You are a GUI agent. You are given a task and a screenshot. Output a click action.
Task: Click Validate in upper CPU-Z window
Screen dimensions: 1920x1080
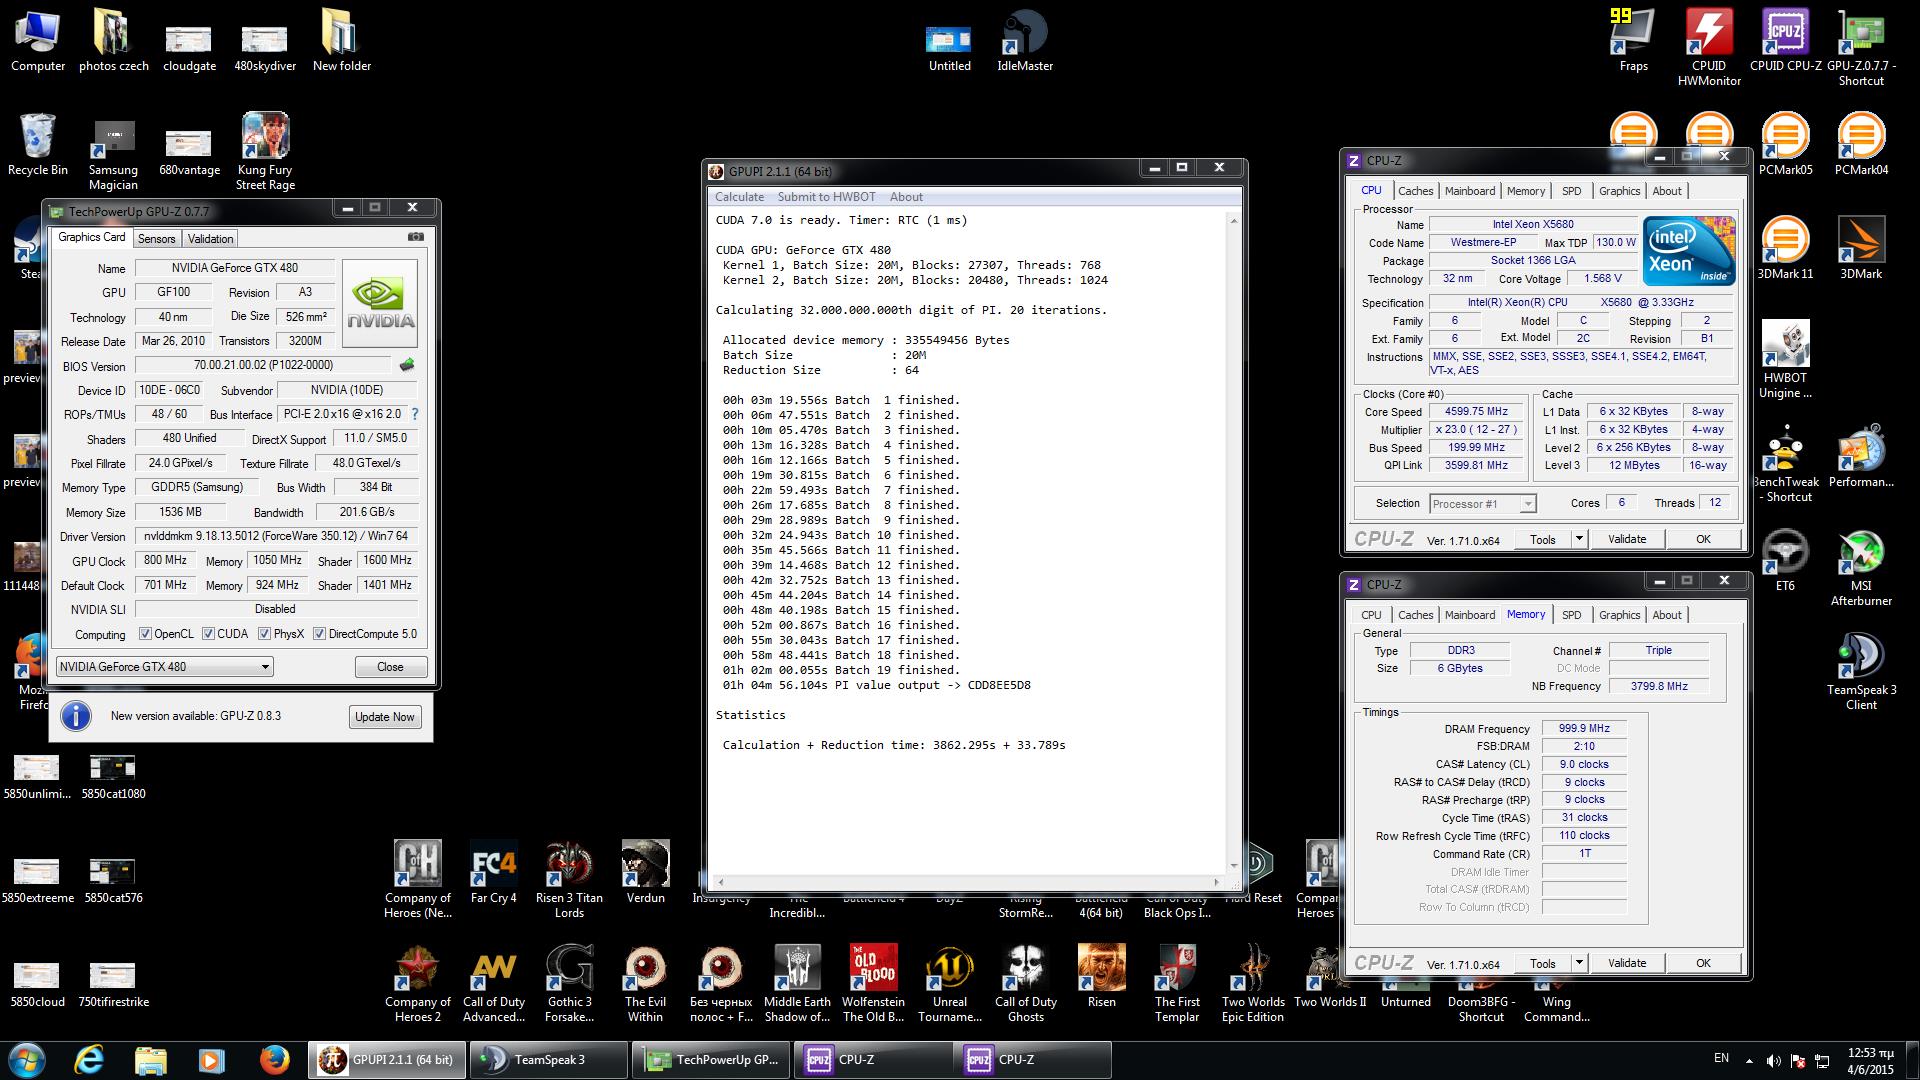[x=1626, y=539]
